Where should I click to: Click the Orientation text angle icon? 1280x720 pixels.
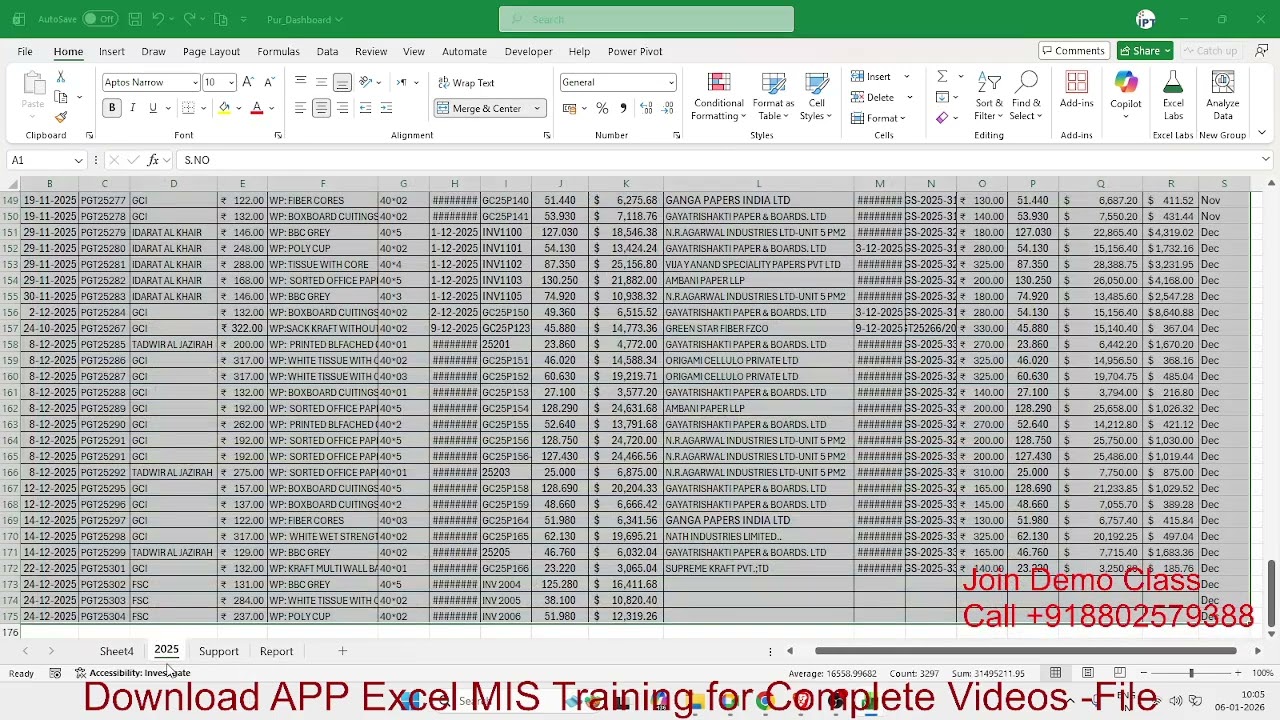coord(366,82)
